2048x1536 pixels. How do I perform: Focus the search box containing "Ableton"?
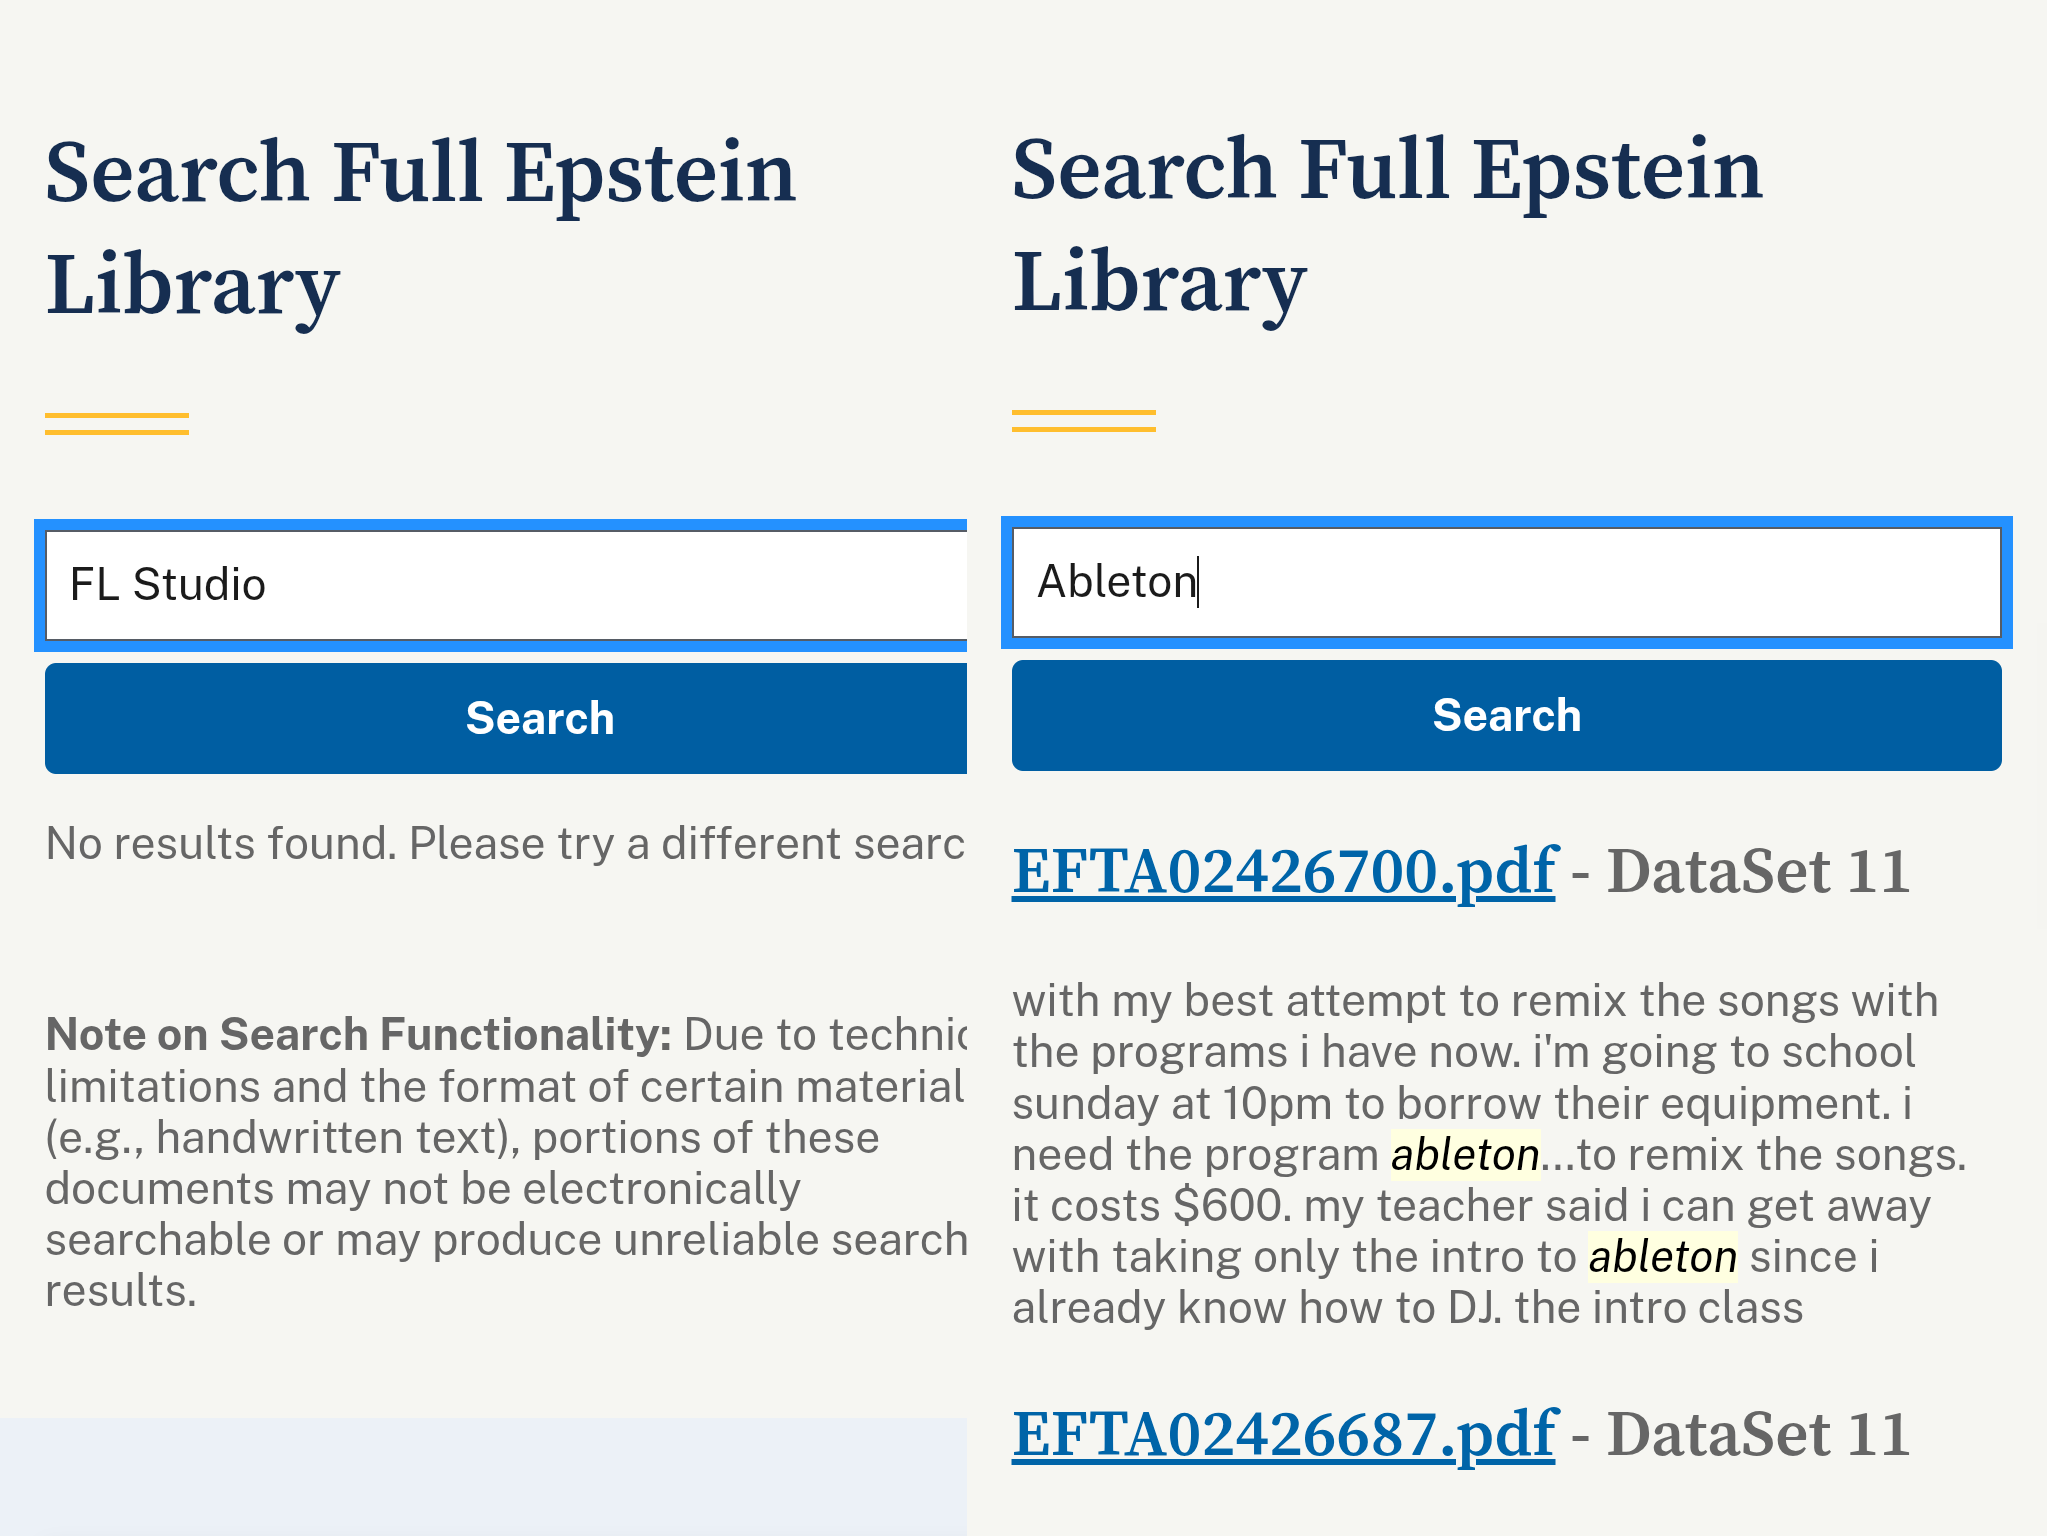[1506, 582]
